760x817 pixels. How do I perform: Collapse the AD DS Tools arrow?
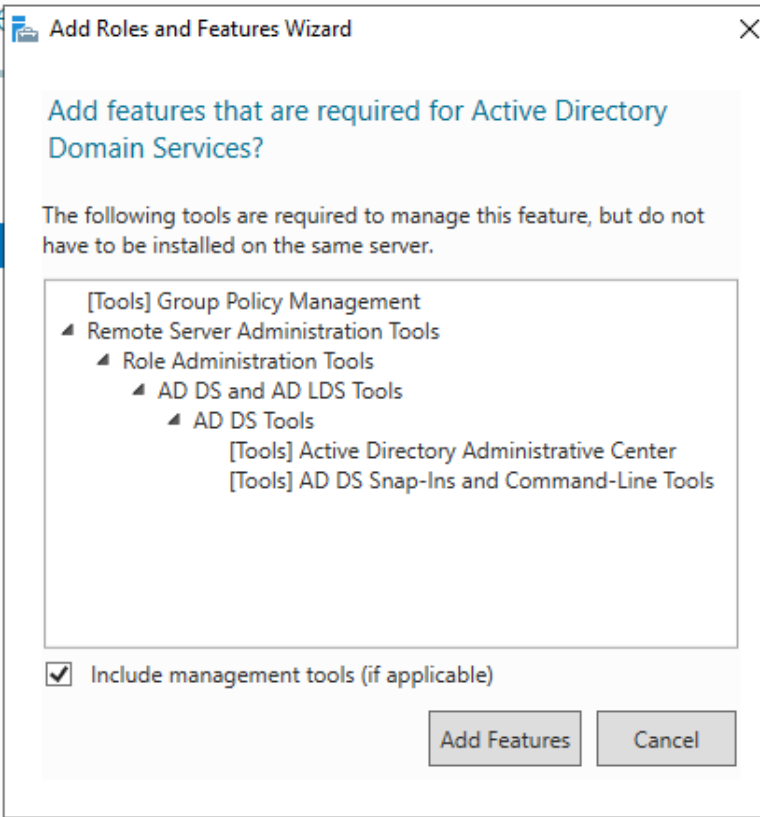click(174, 421)
